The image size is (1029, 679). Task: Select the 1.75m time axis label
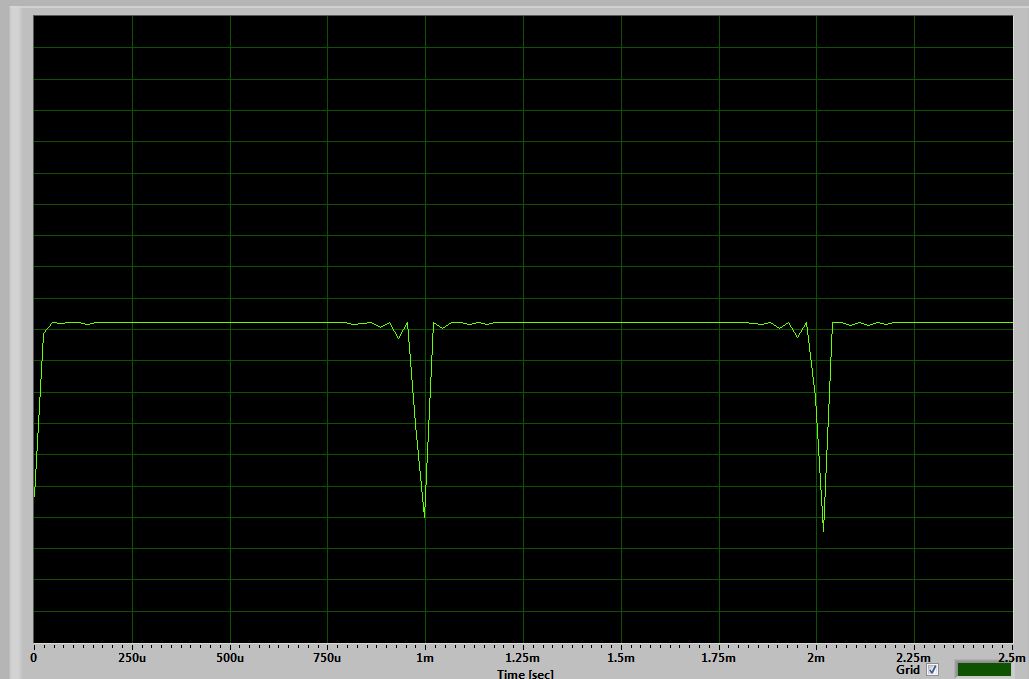pos(719,657)
